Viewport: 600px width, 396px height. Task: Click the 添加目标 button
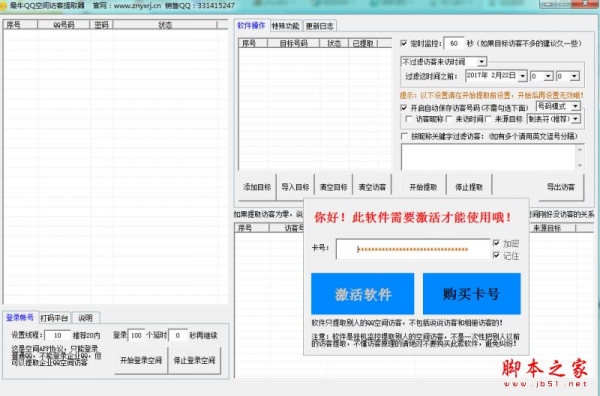(x=257, y=187)
